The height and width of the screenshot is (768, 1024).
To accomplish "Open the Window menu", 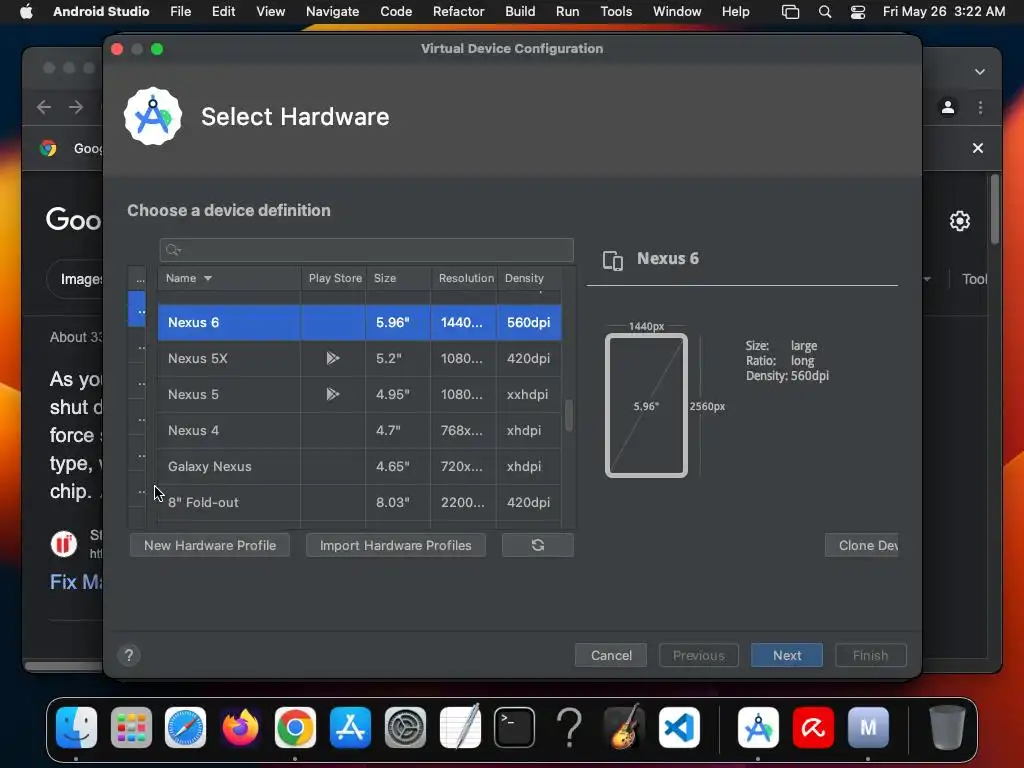I will click(677, 12).
